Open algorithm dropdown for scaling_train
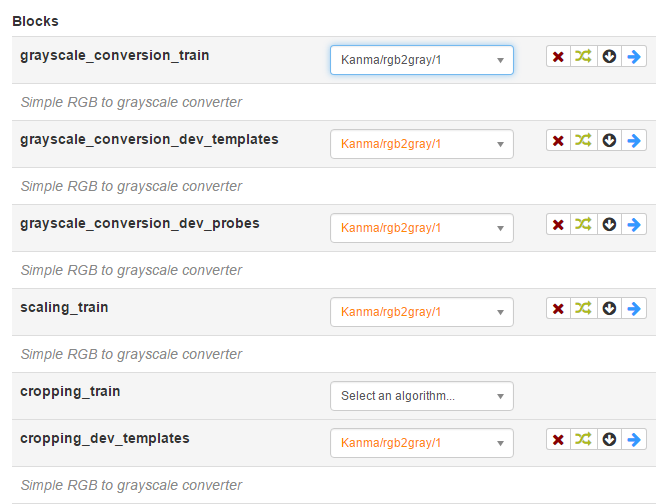The width and height of the screenshot is (664, 504). click(422, 312)
